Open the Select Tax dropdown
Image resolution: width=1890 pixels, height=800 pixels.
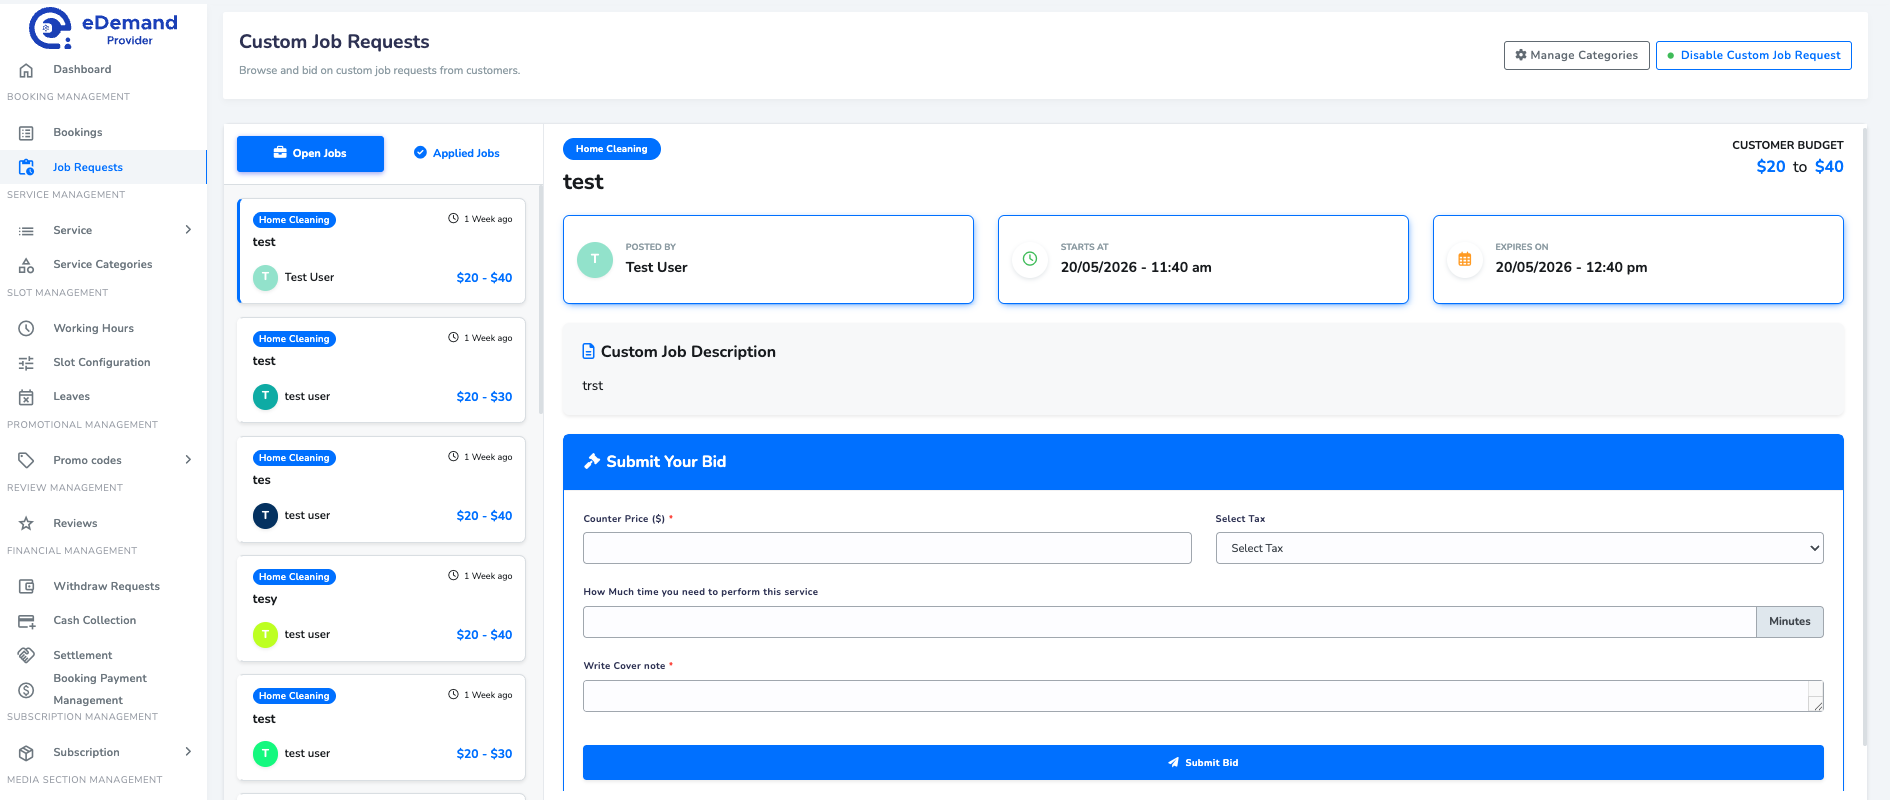1519,548
